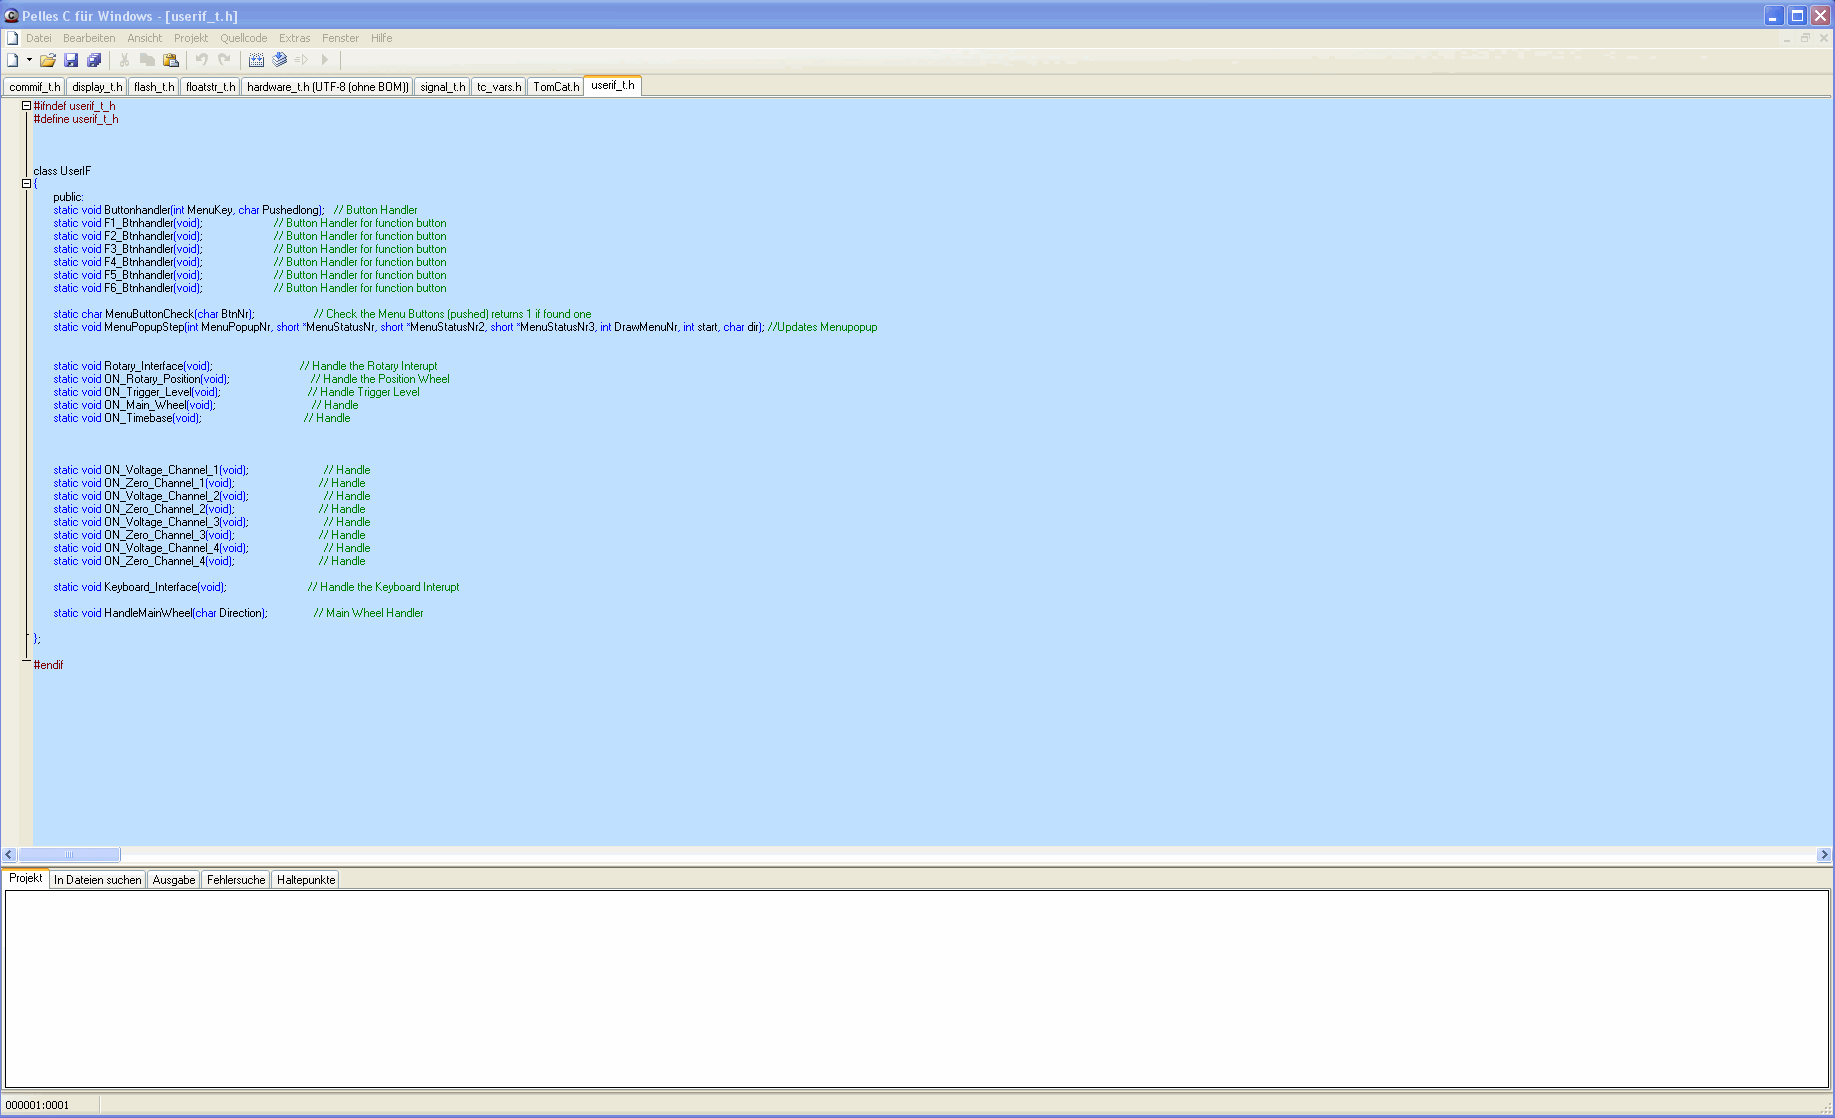
Task: Click the MenuPopupStep declaration line
Action: (x=409, y=327)
